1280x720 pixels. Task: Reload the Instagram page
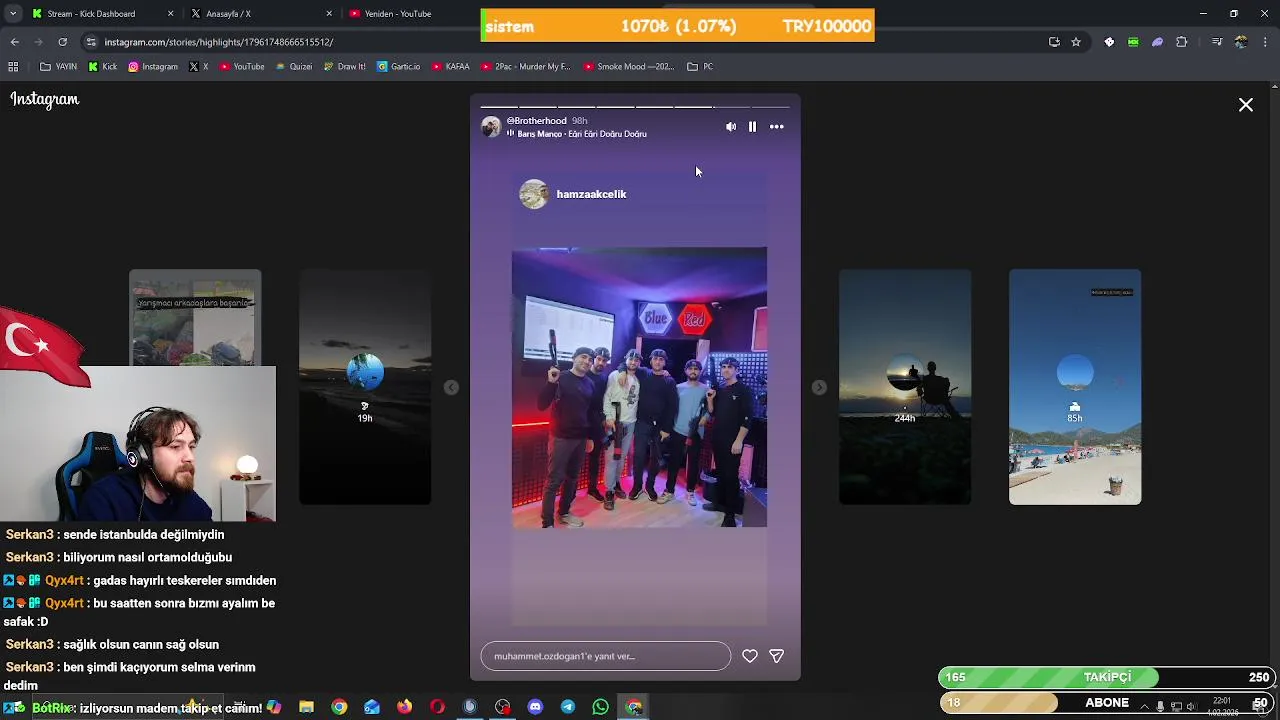[63, 42]
